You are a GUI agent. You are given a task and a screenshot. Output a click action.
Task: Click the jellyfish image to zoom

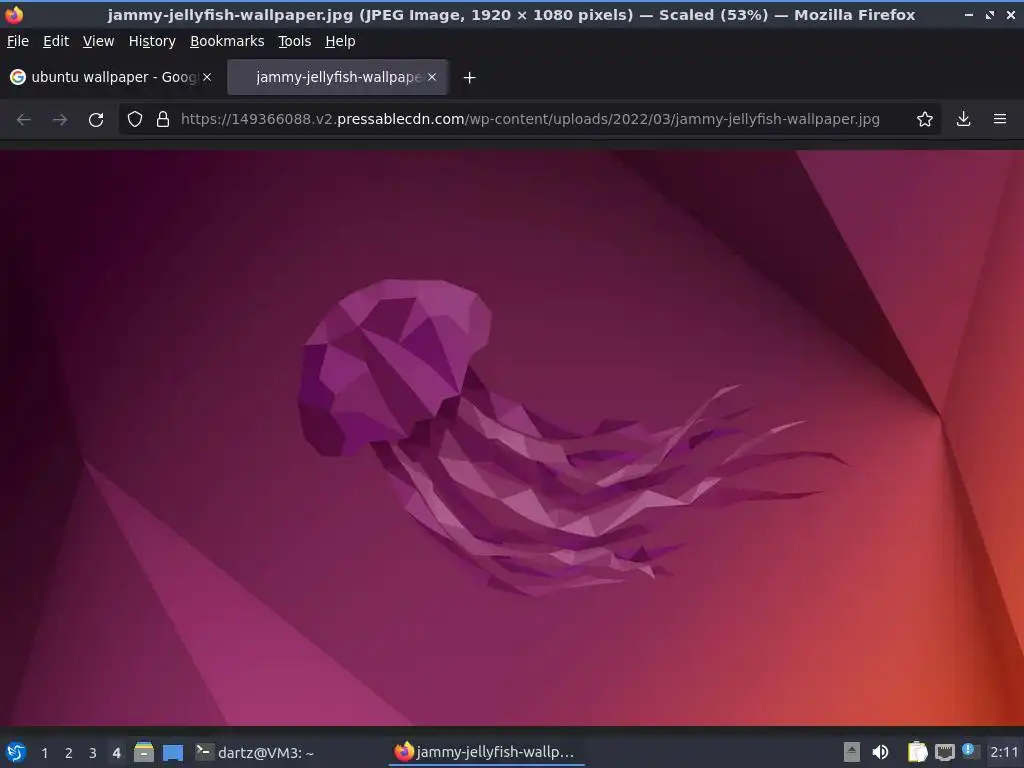(512, 438)
